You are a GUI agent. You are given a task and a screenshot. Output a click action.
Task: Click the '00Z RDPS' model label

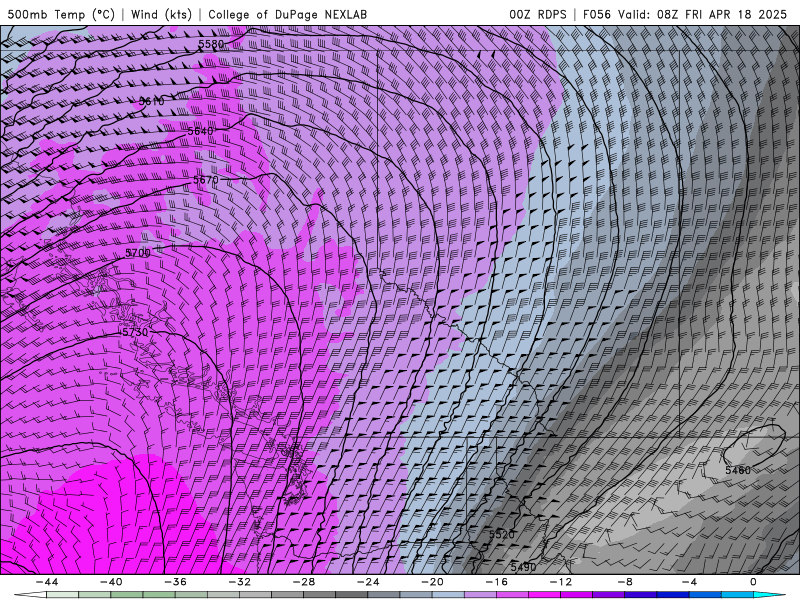tap(538, 14)
